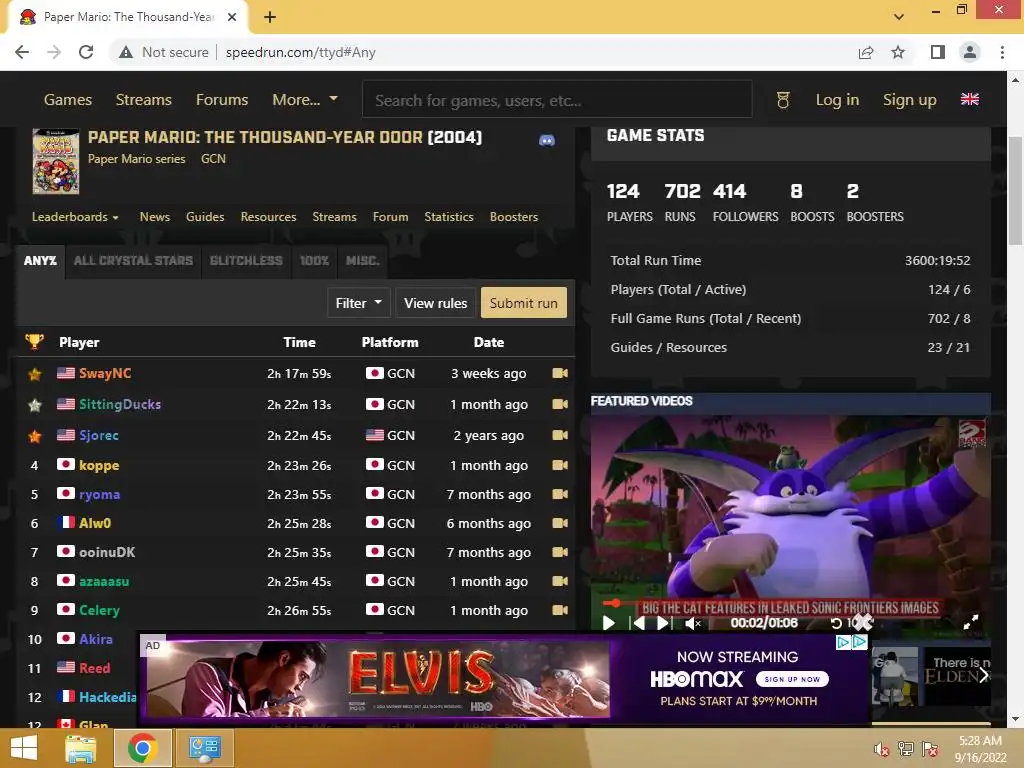Open Chrome side panel
This screenshot has width=1024, height=768.
(938, 52)
